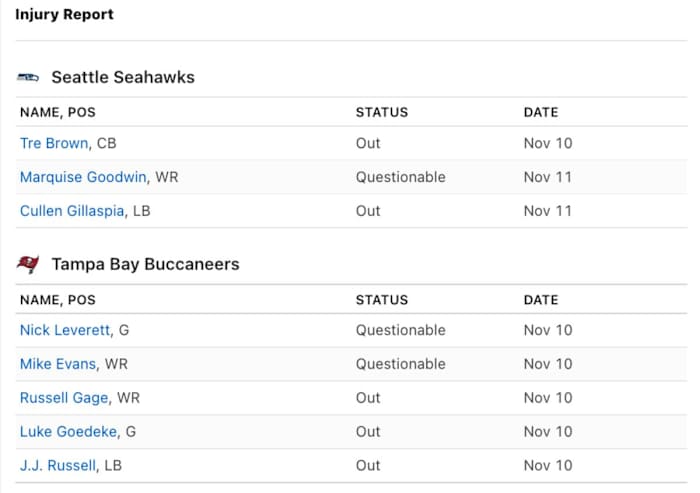Viewport: 700px width, 493px height.
Task: Open J.J. Russell player profile
Action: [x=58, y=466]
